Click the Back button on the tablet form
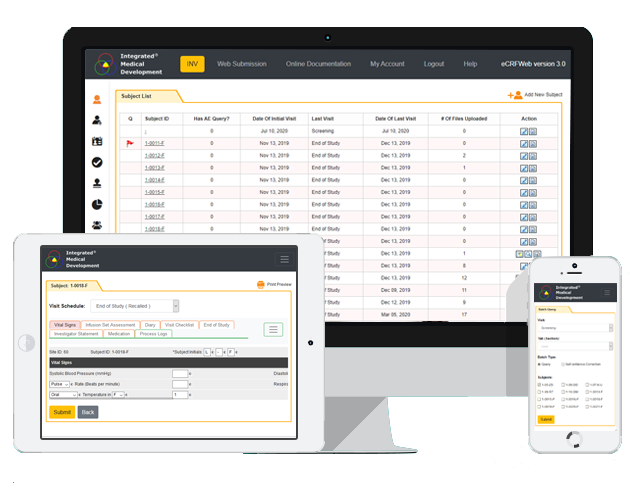The height and width of the screenshot is (500, 630). click(88, 412)
